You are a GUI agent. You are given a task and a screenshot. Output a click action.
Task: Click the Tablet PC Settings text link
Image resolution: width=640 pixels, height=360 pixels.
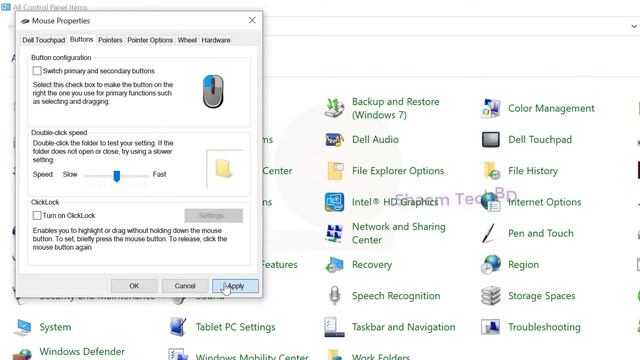[x=236, y=327]
